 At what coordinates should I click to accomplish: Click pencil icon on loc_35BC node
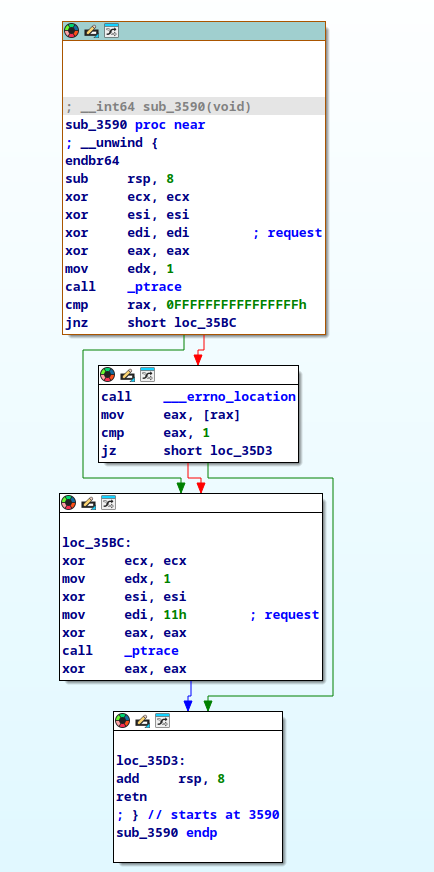point(88,503)
